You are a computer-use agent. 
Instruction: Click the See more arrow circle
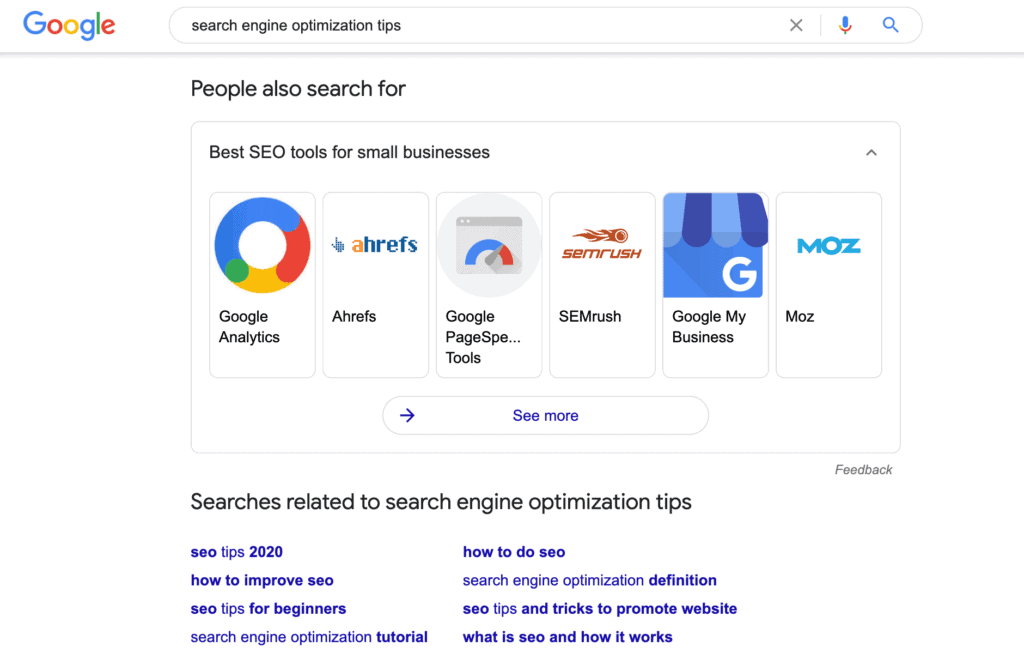408,415
